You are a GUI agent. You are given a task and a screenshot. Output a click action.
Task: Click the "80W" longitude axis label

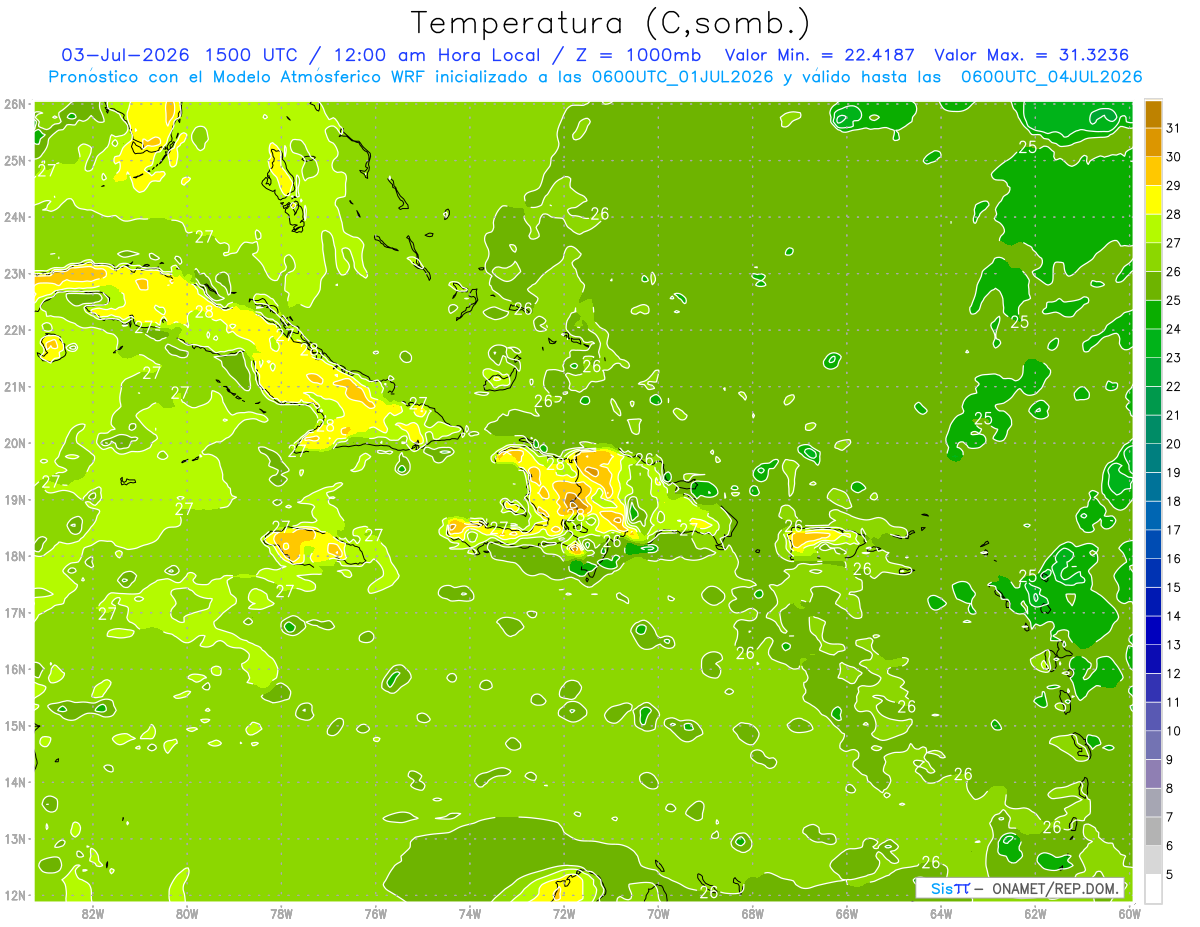[187, 913]
